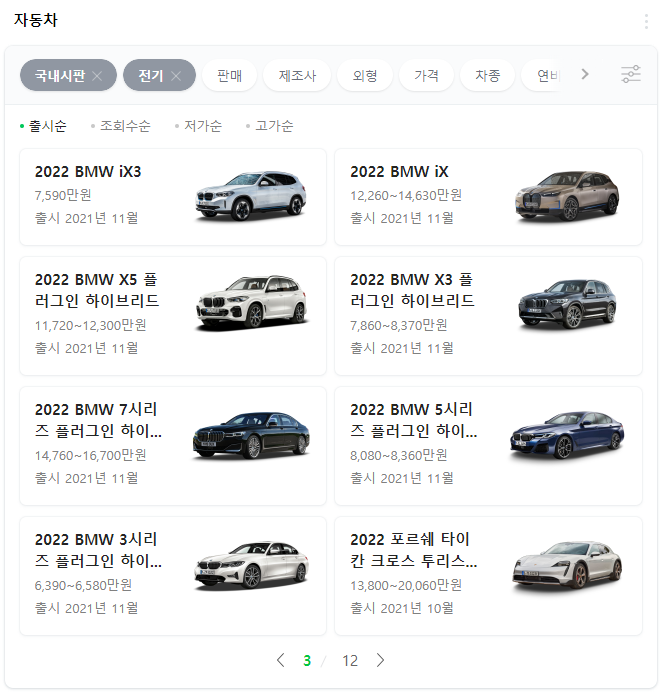Screen dimensions: 662x700
Task: Click the current page number 3
Action: pyautogui.click(x=307, y=660)
